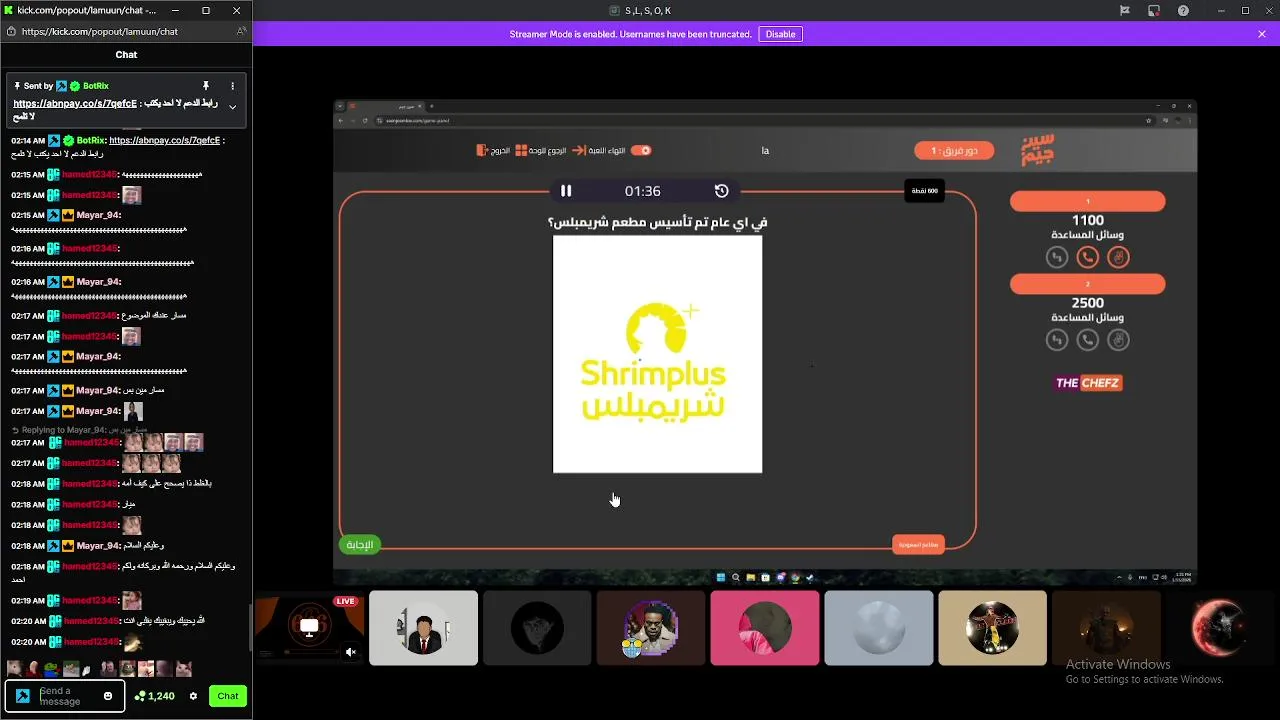Click BotRix username in 02:14 AM message

[x=91, y=141]
